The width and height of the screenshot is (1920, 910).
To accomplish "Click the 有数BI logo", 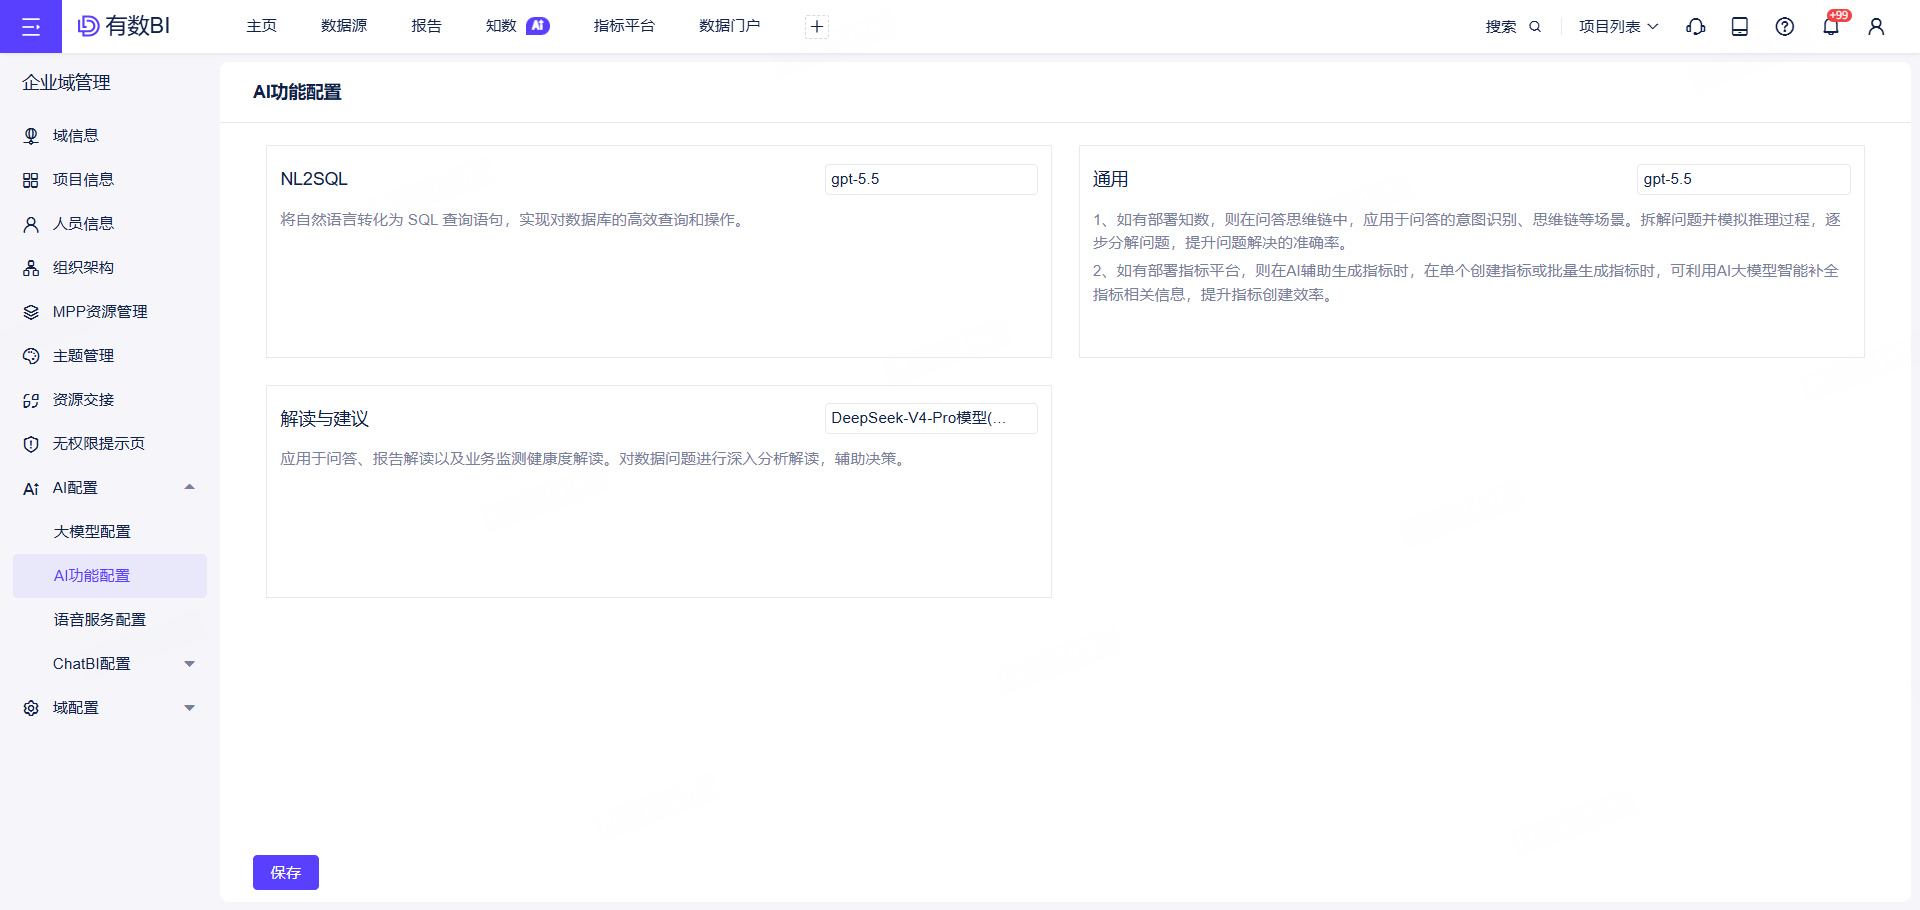I will tap(124, 26).
